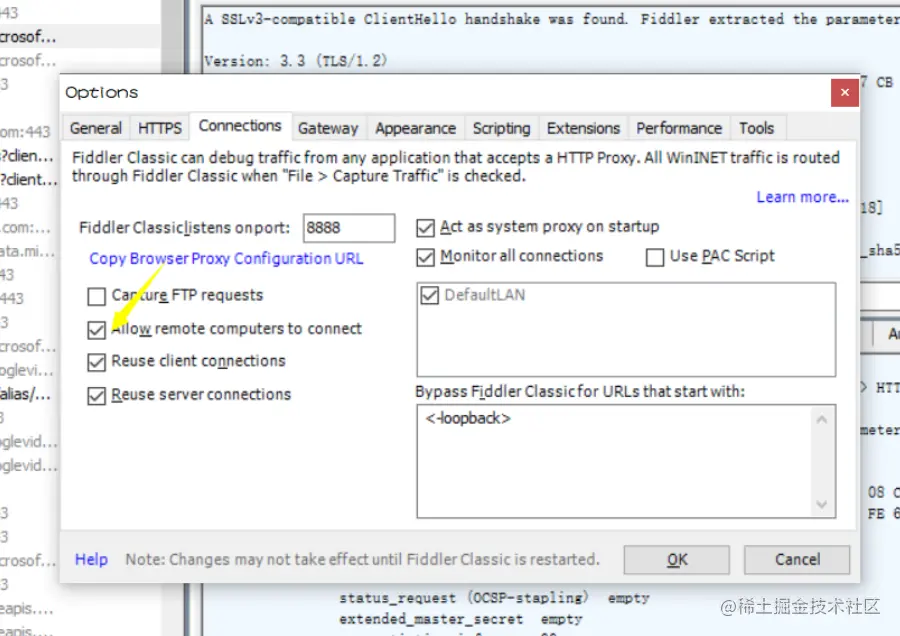This screenshot has width=900, height=636.
Task: Close the Options dialog with the red X
Action: [844, 92]
